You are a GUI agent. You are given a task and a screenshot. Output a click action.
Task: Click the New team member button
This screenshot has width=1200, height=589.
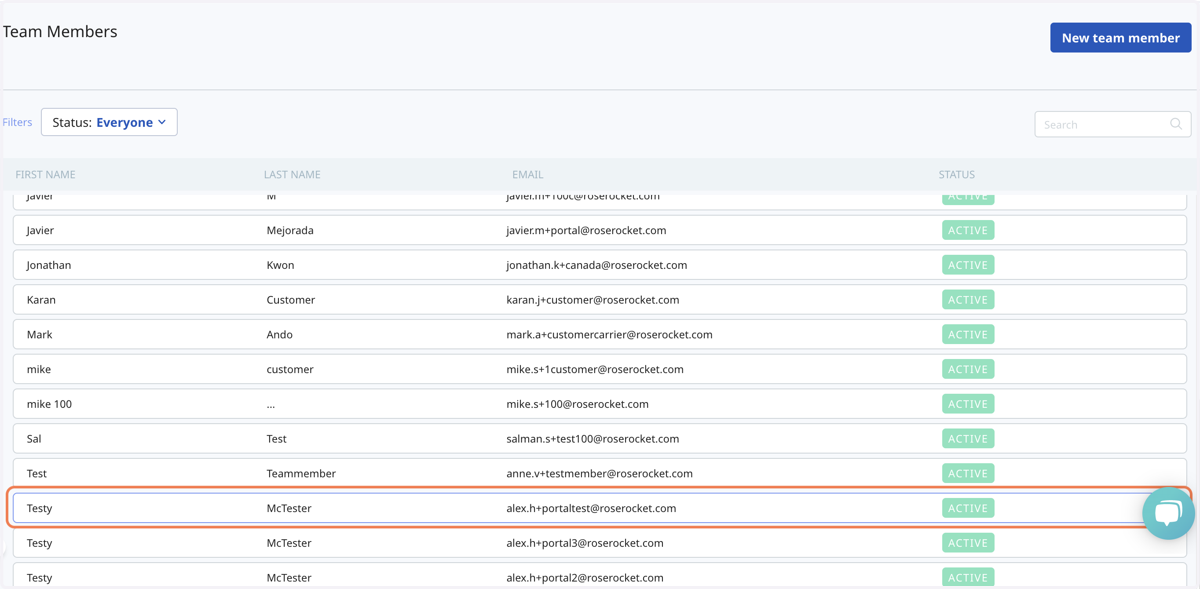click(1120, 38)
